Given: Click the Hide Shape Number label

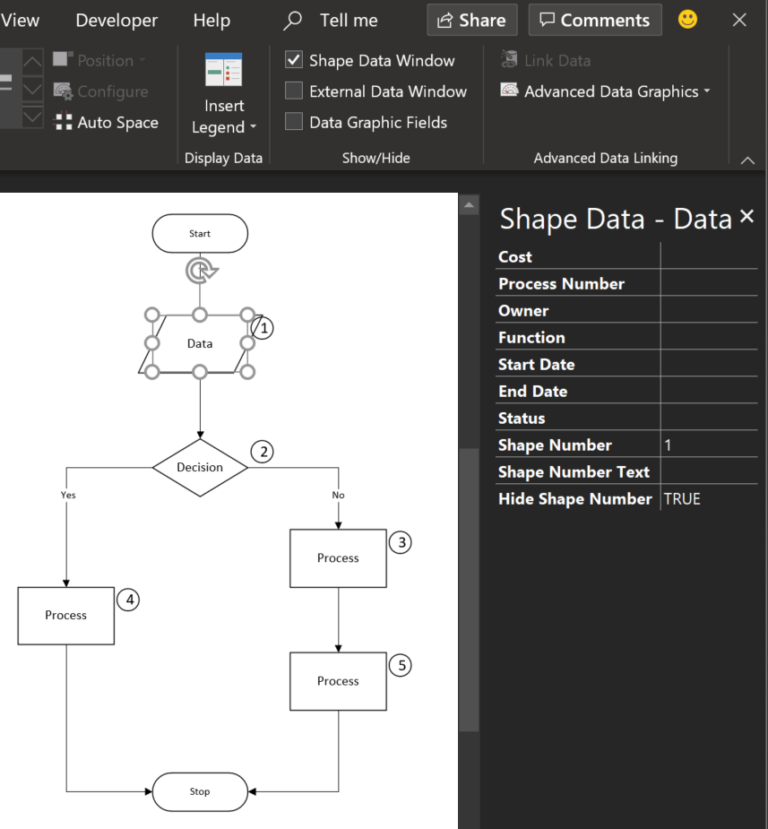Looking at the screenshot, I should click(x=575, y=499).
